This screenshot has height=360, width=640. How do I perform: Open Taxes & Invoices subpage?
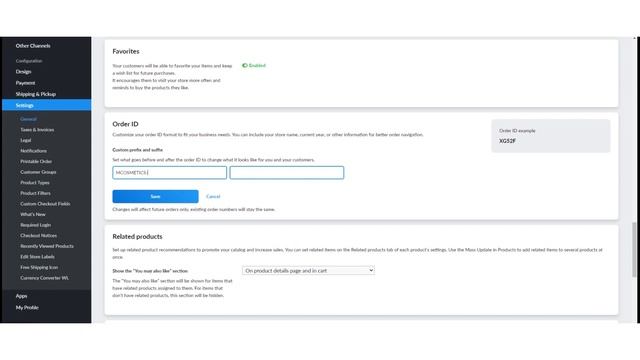(x=37, y=130)
